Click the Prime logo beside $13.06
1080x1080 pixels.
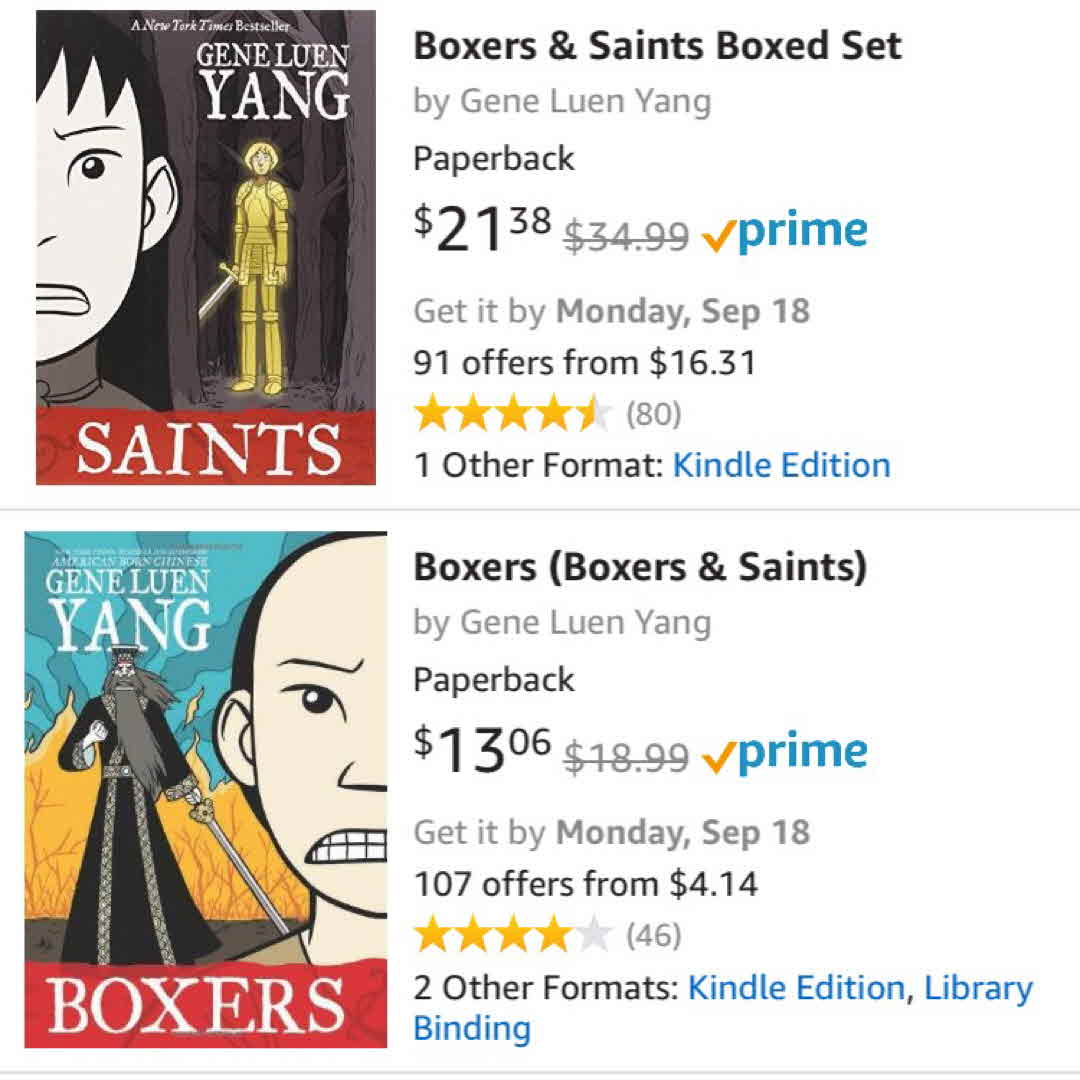tap(784, 753)
